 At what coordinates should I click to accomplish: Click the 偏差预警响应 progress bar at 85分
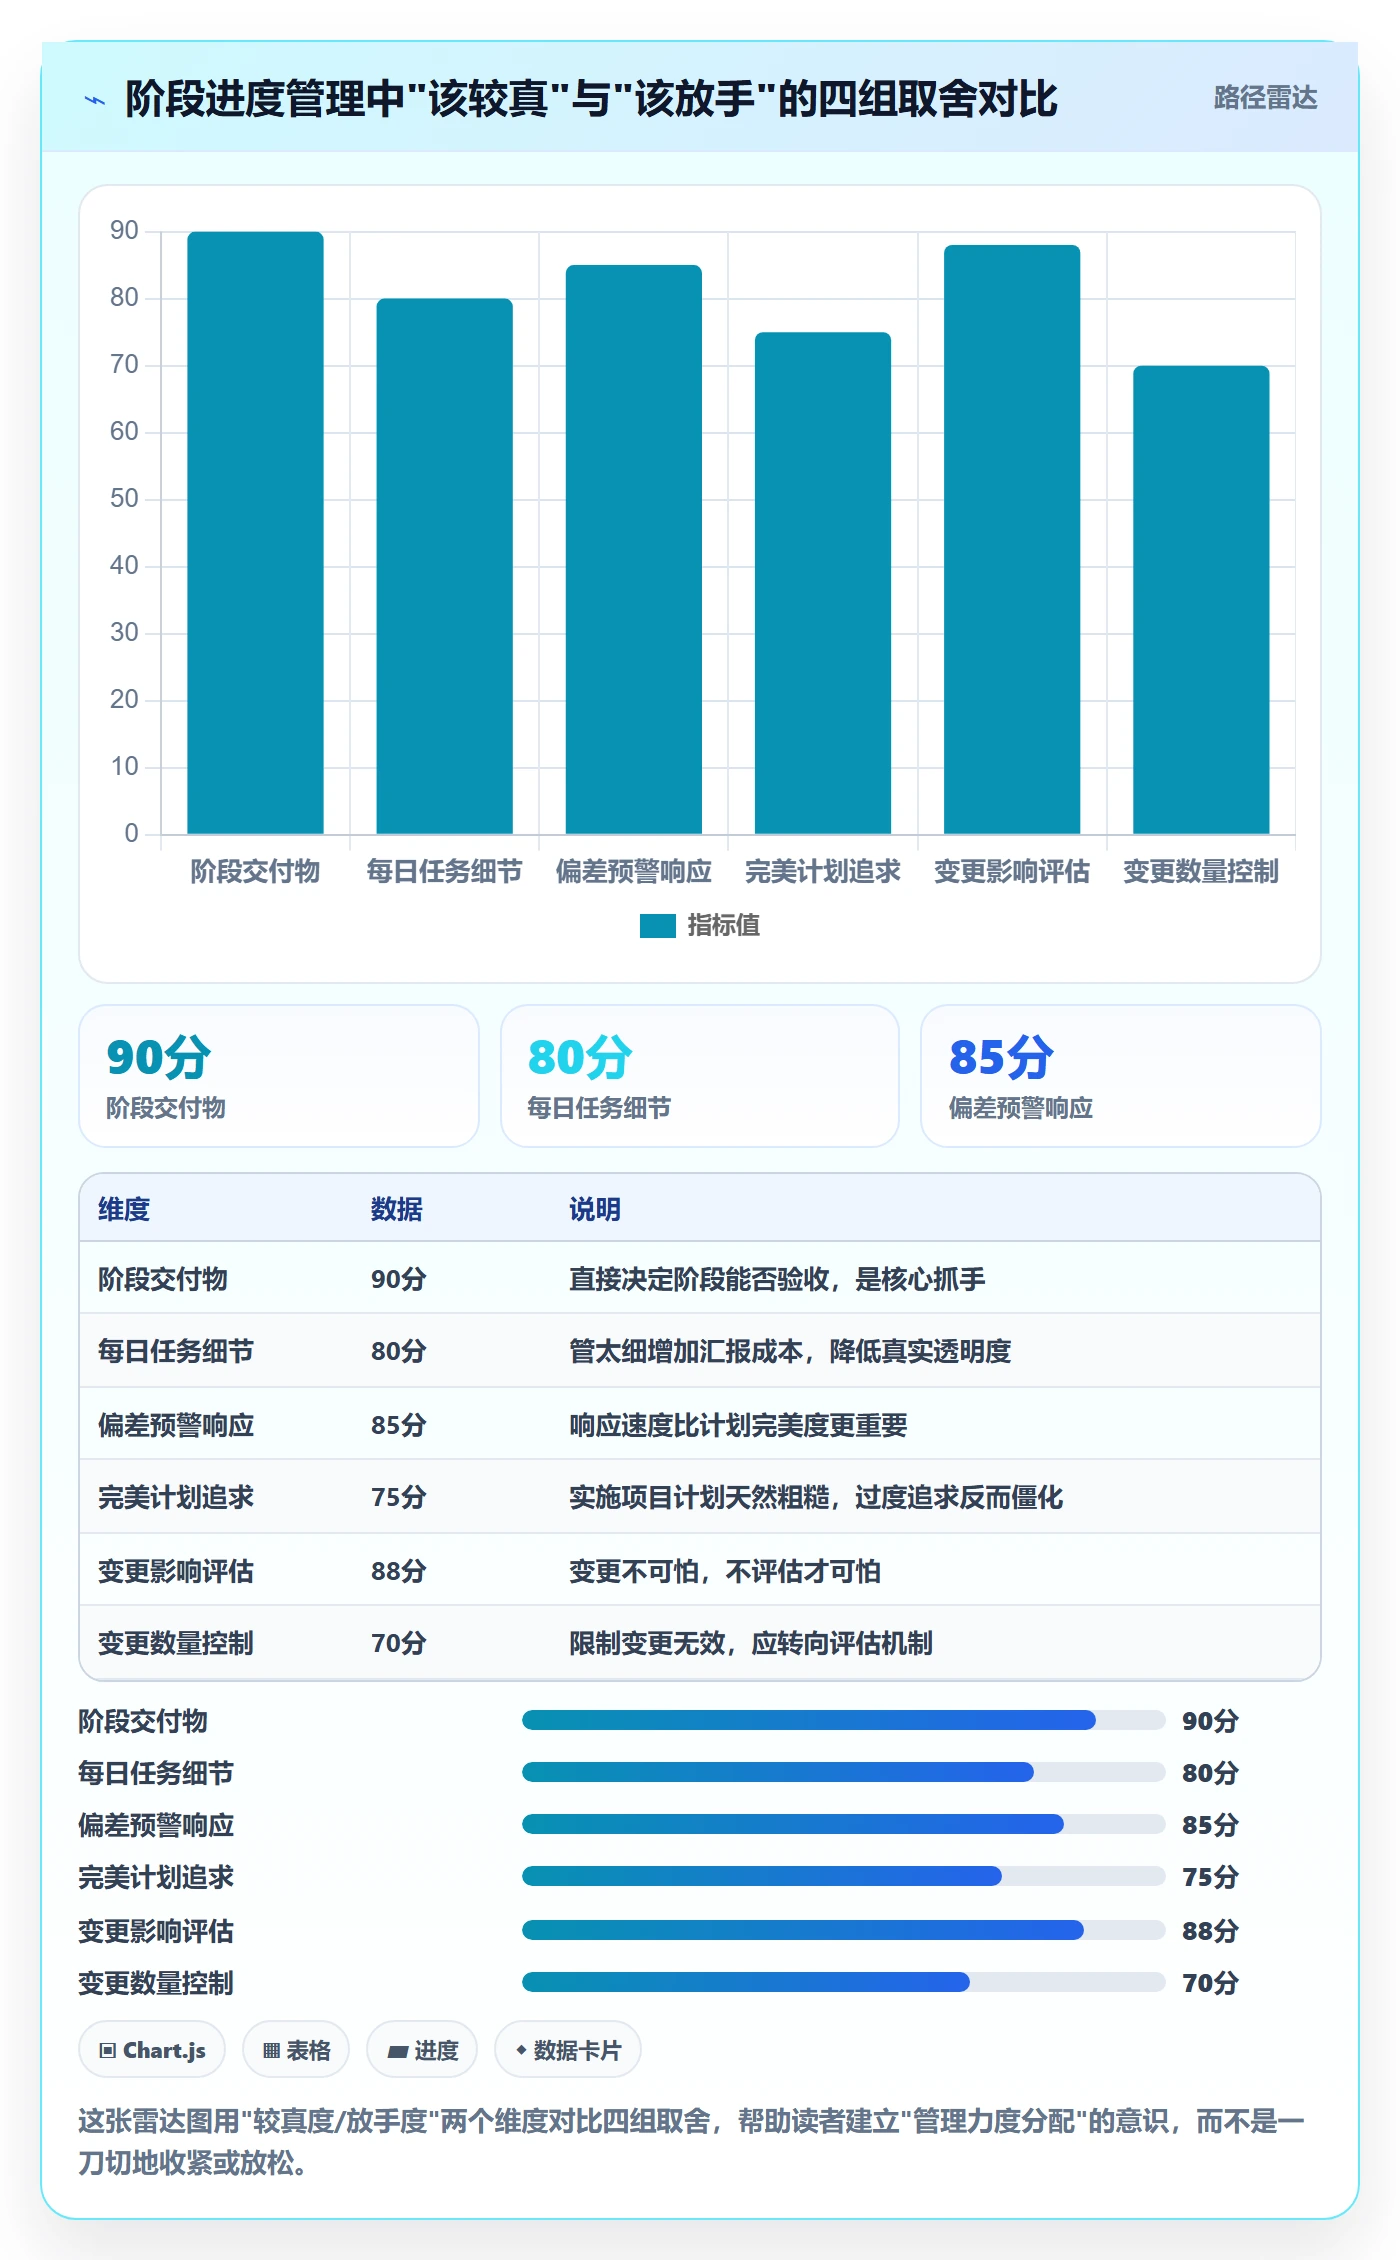click(844, 1824)
